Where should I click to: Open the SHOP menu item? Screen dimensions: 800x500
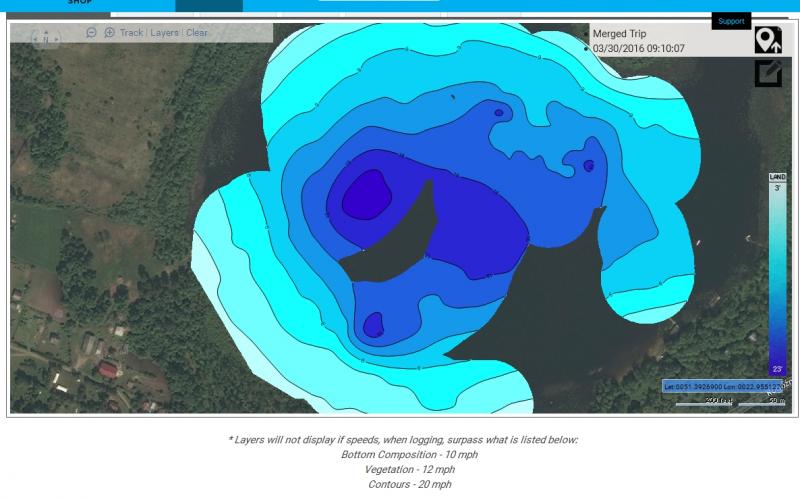tap(80, 3)
